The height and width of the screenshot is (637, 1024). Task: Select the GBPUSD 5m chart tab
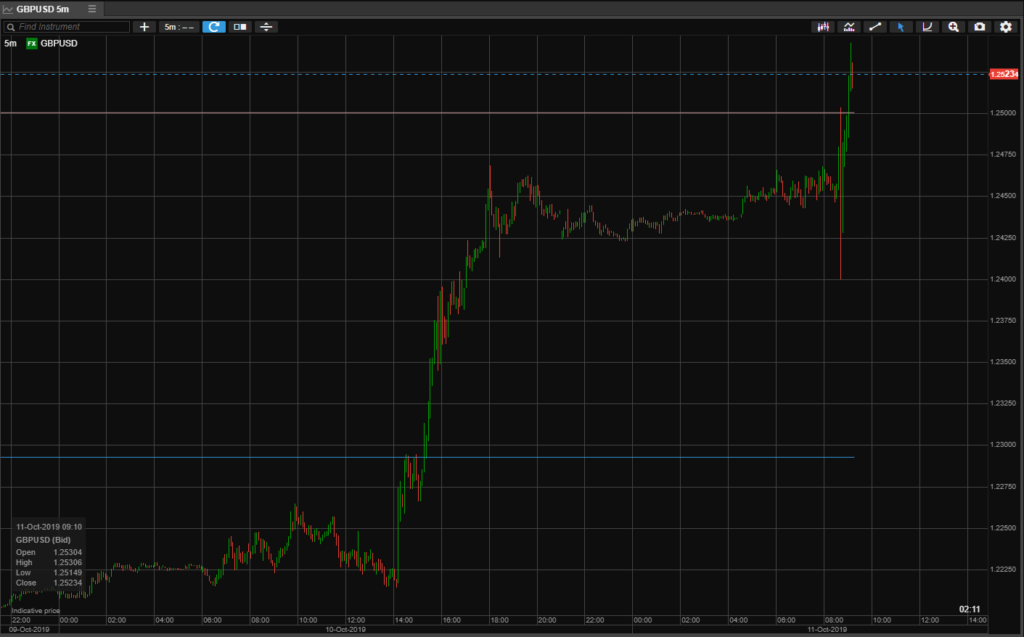coord(42,9)
